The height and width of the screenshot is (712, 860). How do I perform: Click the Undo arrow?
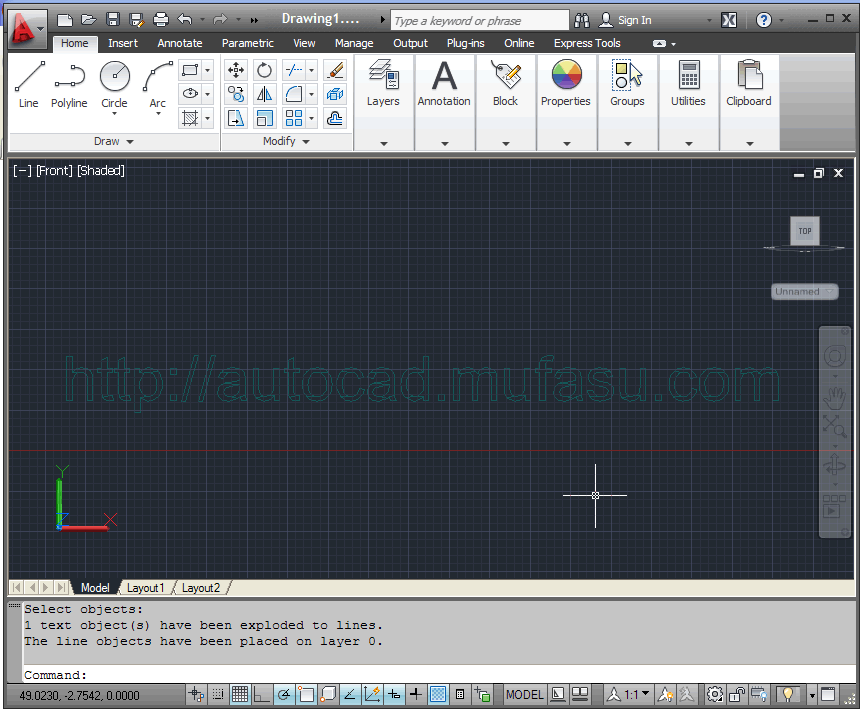tap(185, 20)
